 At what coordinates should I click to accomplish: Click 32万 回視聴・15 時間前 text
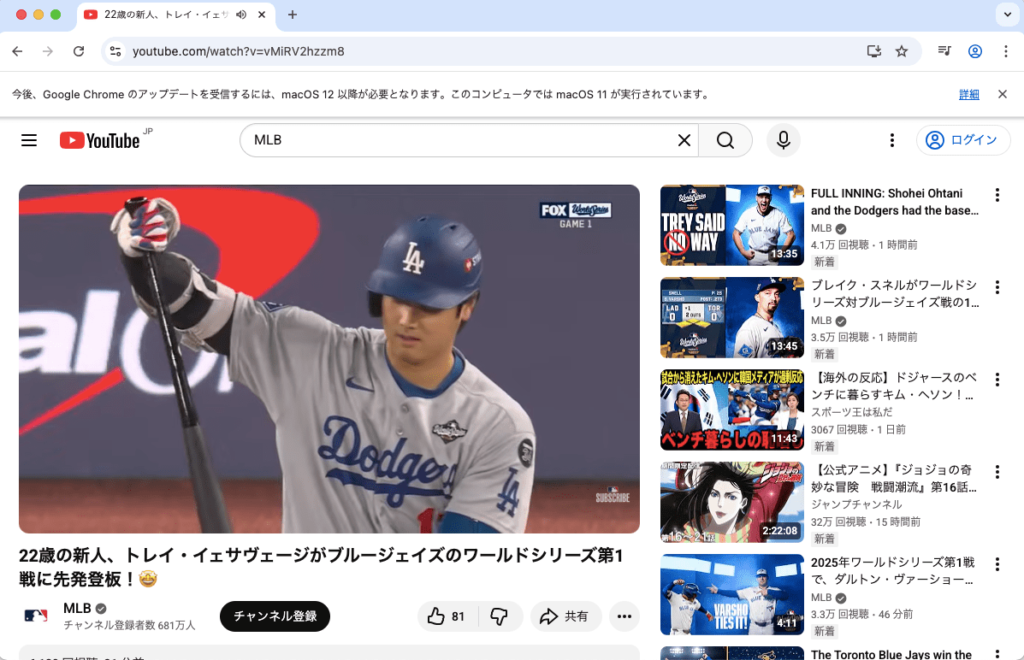[866, 522]
